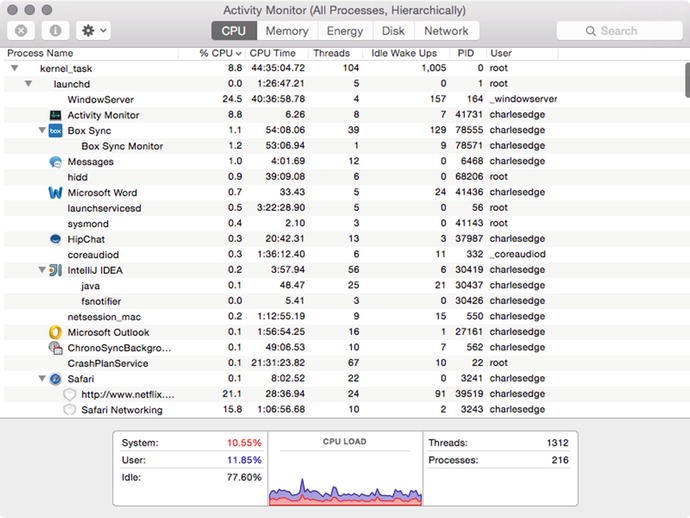Switch to the Energy tab
Viewport: 690px width, 518px height.
pyautogui.click(x=345, y=31)
